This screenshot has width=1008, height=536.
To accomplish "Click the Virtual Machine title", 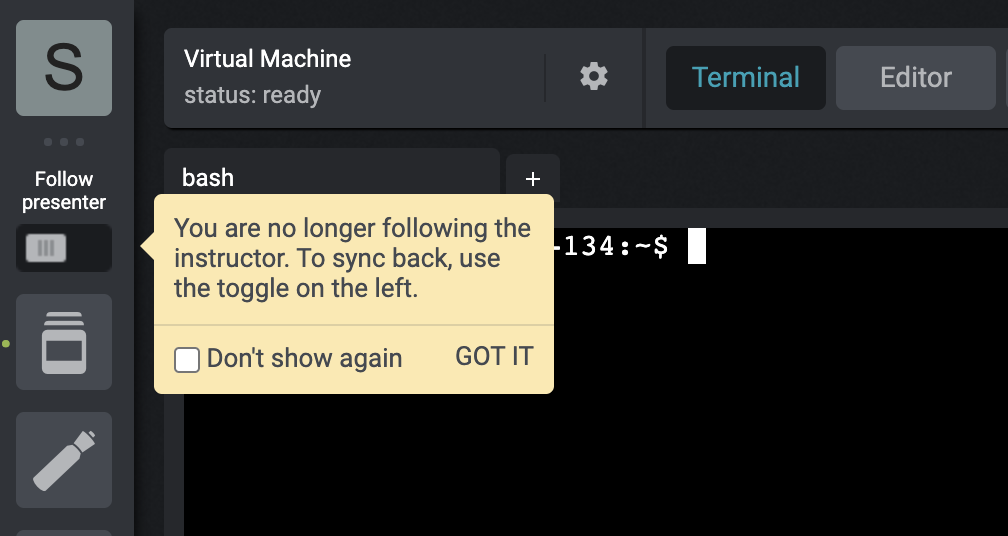I will (x=267, y=59).
